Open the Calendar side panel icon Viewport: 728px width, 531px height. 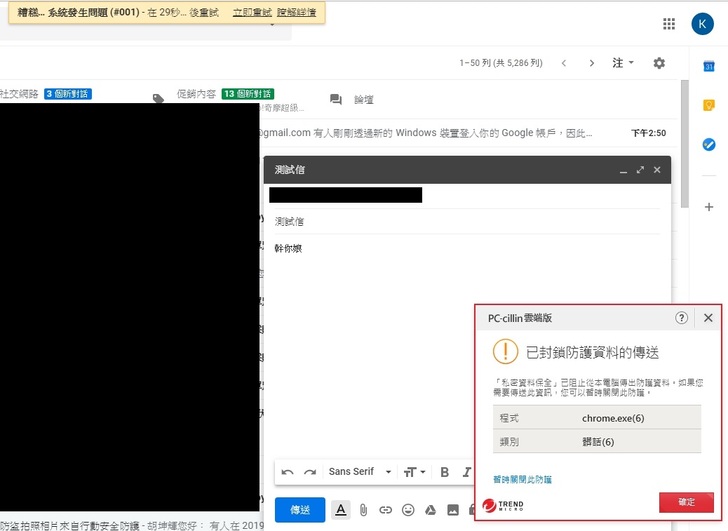(x=708, y=66)
